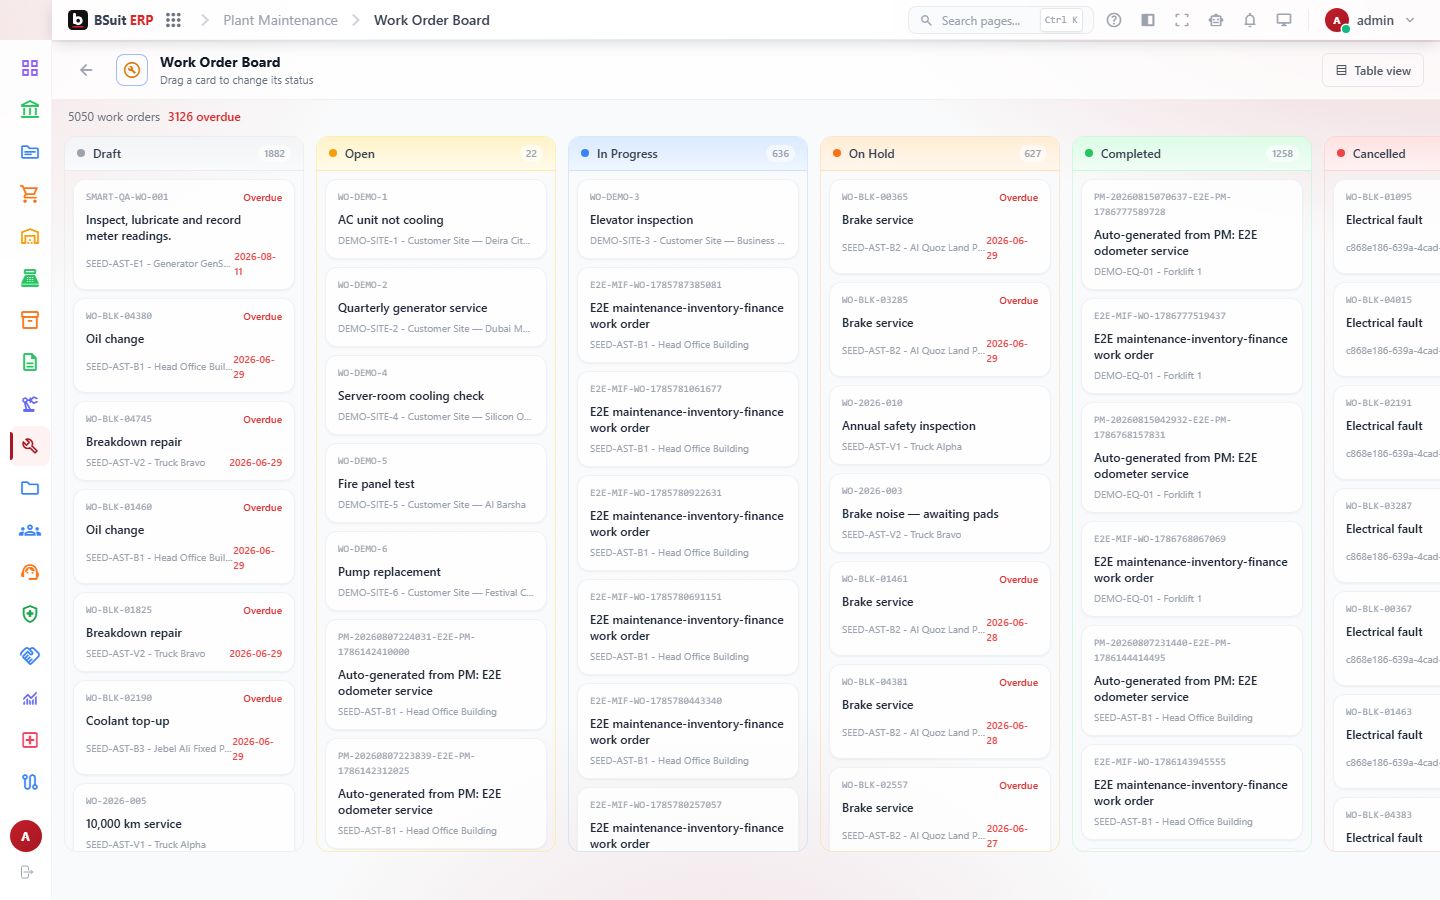1440x900 pixels.
Task: Click the Plant Maintenance breadcrumb
Action: [280, 20]
